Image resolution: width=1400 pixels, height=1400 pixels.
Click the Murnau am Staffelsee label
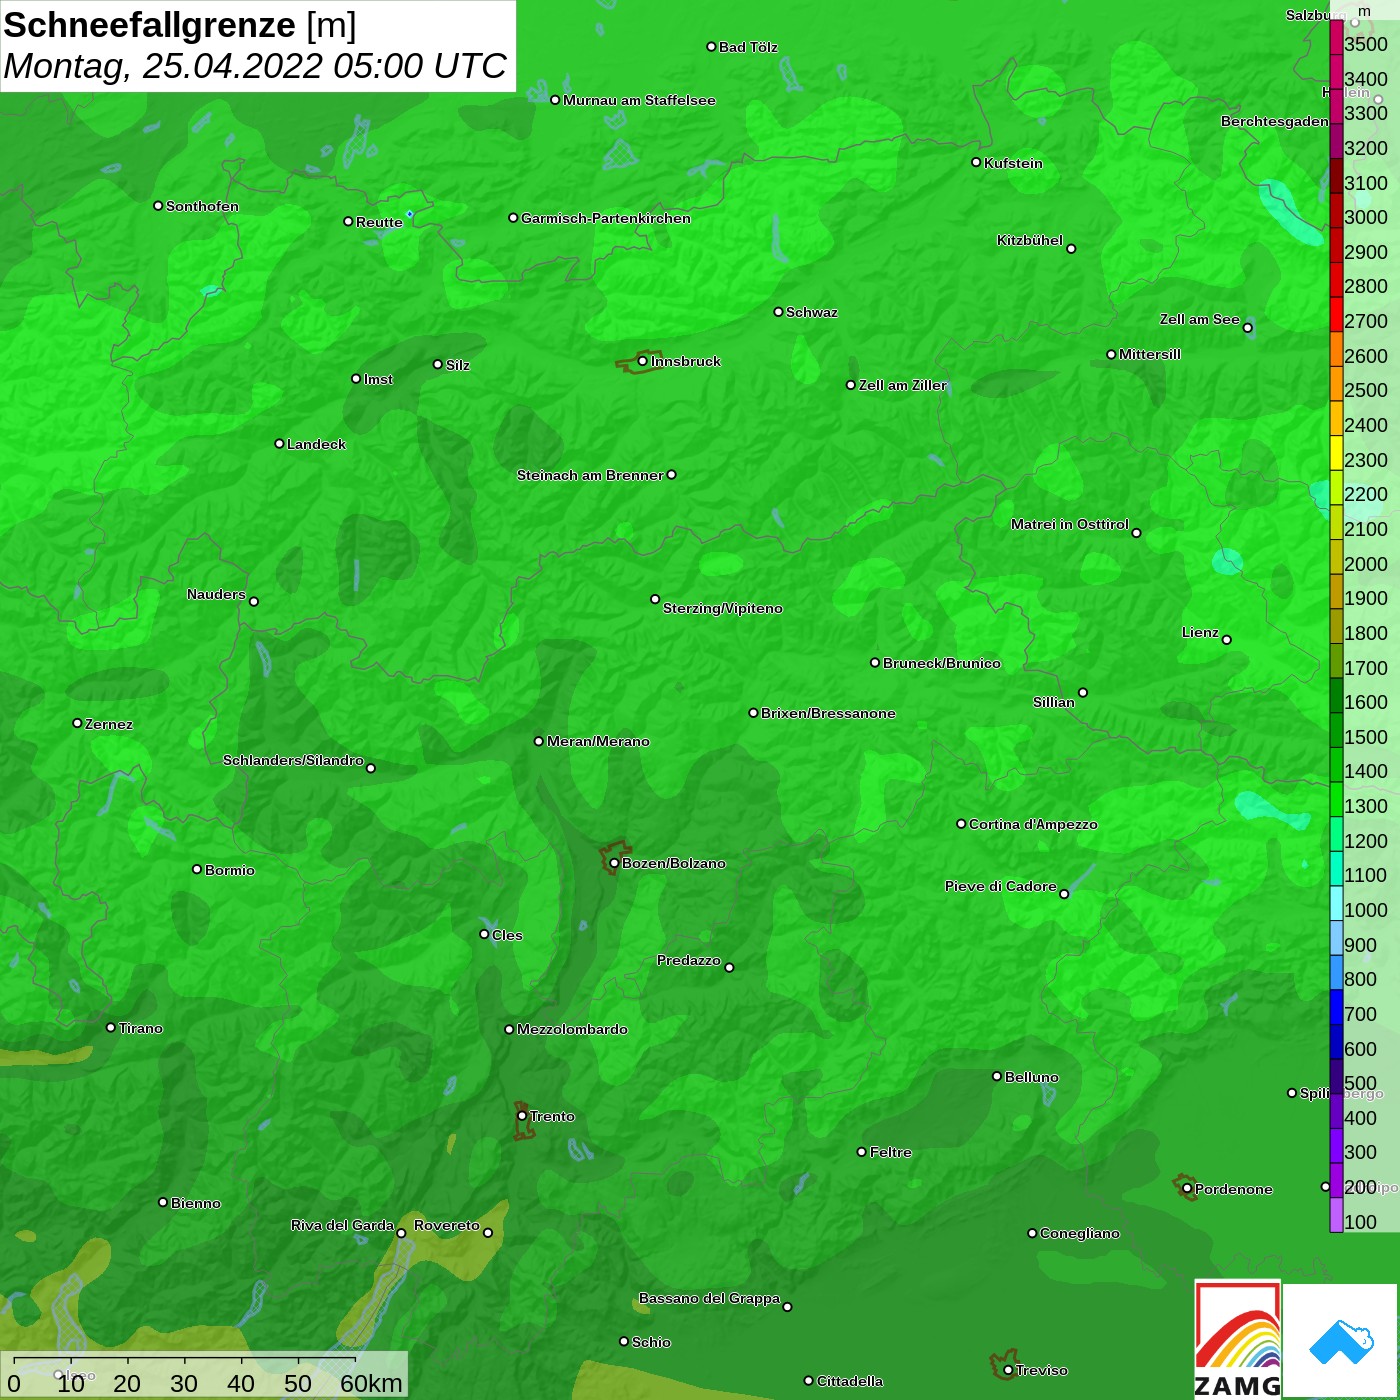pyautogui.click(x=639, y=100)
